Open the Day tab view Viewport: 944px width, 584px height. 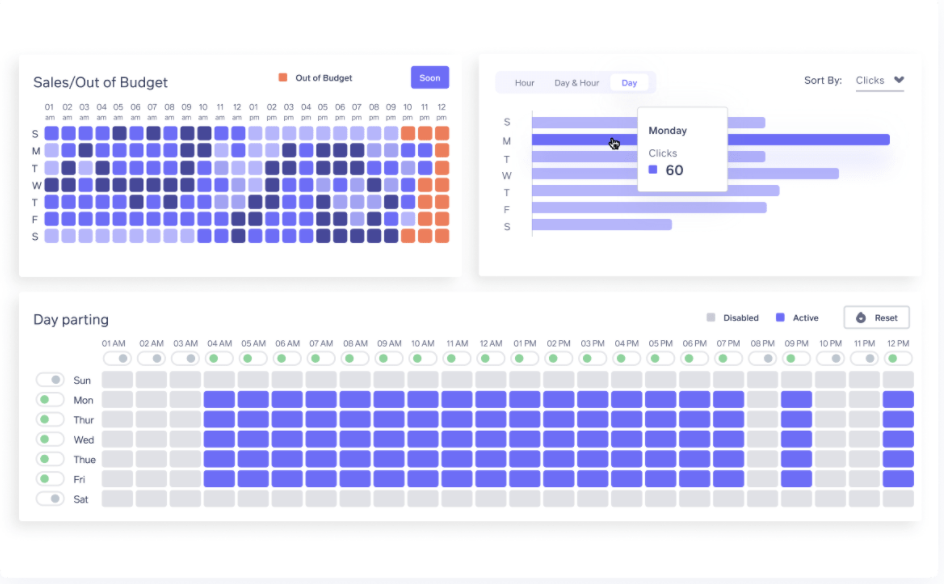tap(629, 83)
